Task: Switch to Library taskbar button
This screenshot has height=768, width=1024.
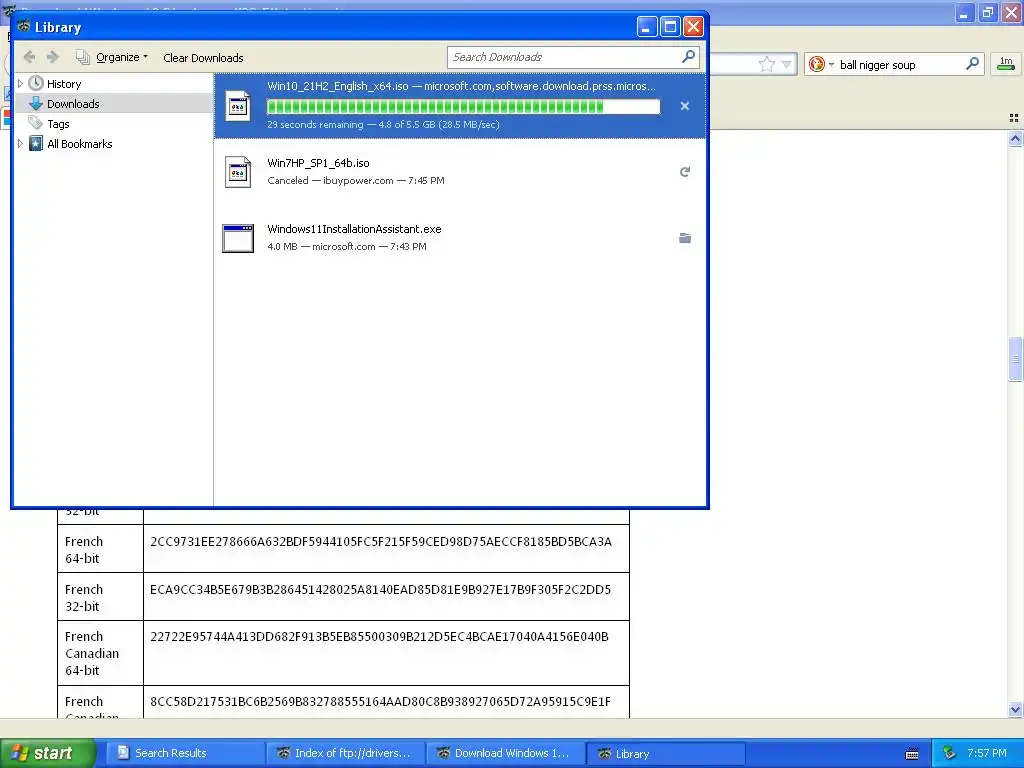Action: click(666, 753)
